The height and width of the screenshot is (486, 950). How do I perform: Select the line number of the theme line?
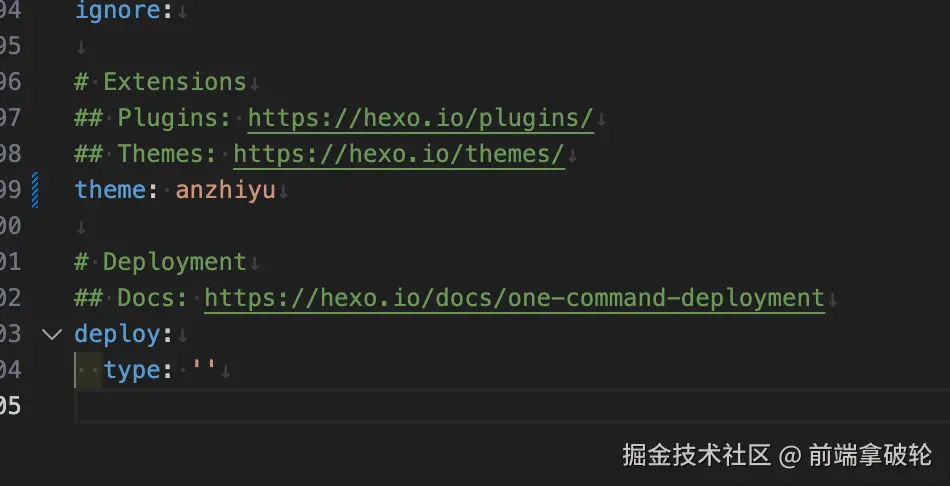[x=10, y=190]
